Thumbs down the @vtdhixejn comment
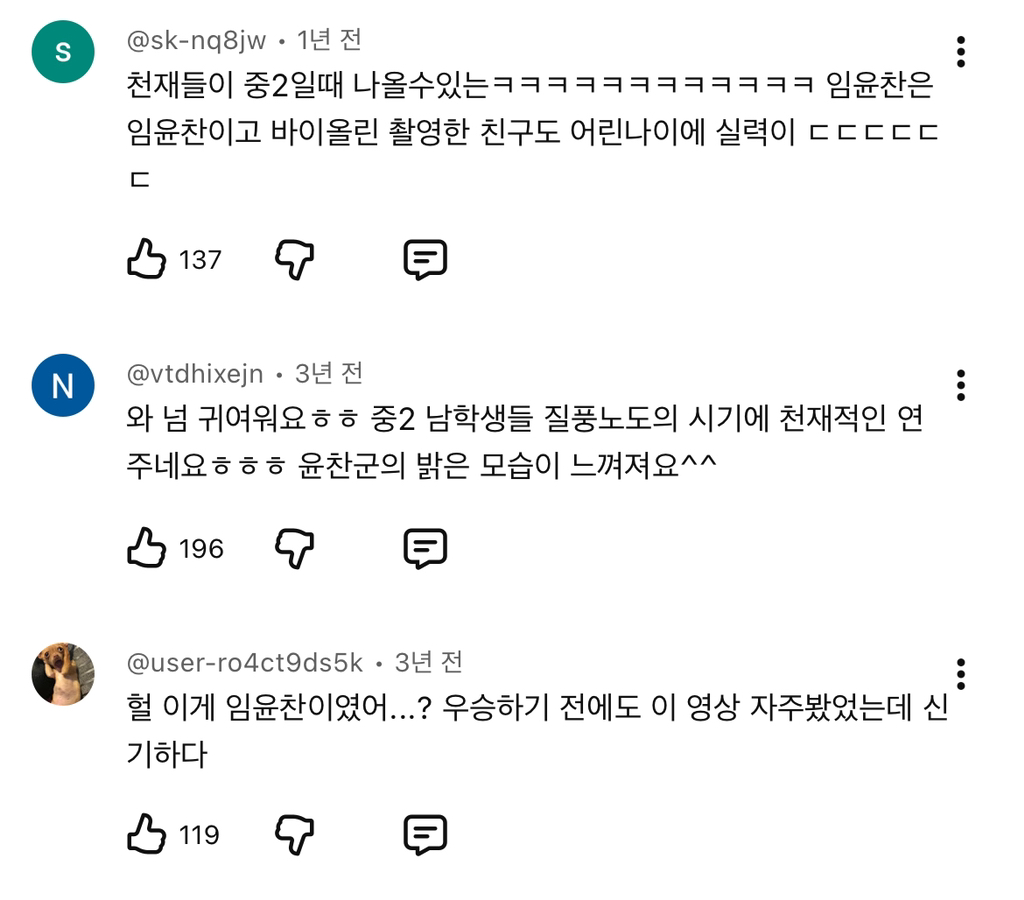The height and width of the screenshot is (900, 1024). (294, 548)
